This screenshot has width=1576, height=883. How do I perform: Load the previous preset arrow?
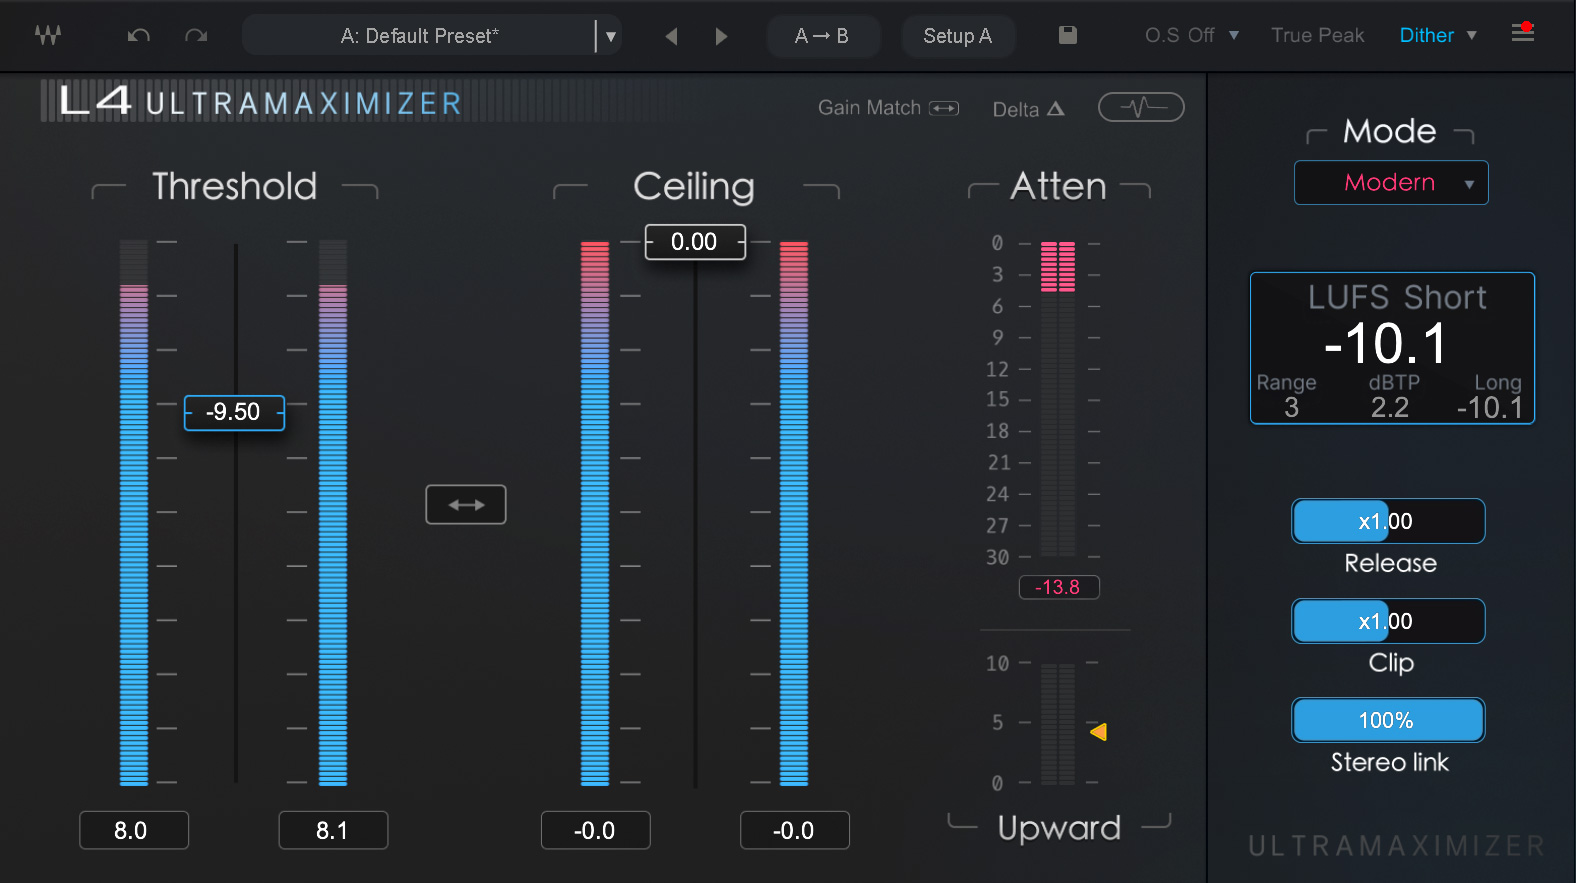pyautogui.click(x=671, y=36)
